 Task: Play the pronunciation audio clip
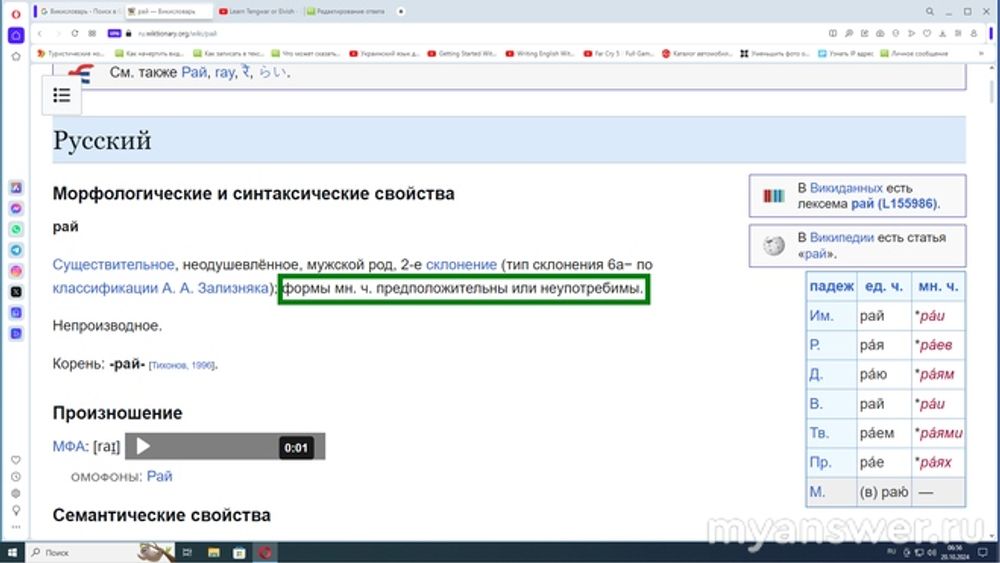coord(143,447)
